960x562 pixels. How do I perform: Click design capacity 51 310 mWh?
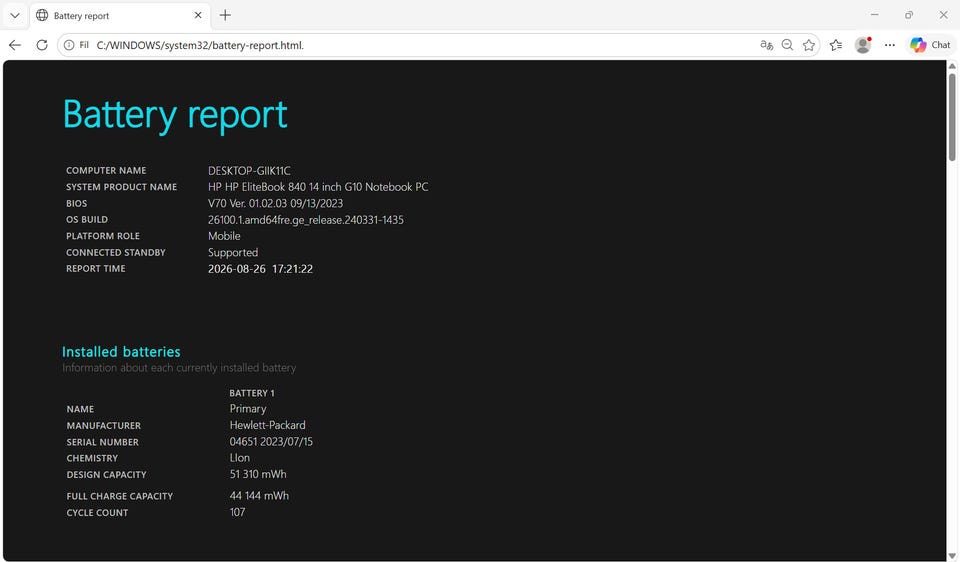pyautogui.click(x=258, y=474)
